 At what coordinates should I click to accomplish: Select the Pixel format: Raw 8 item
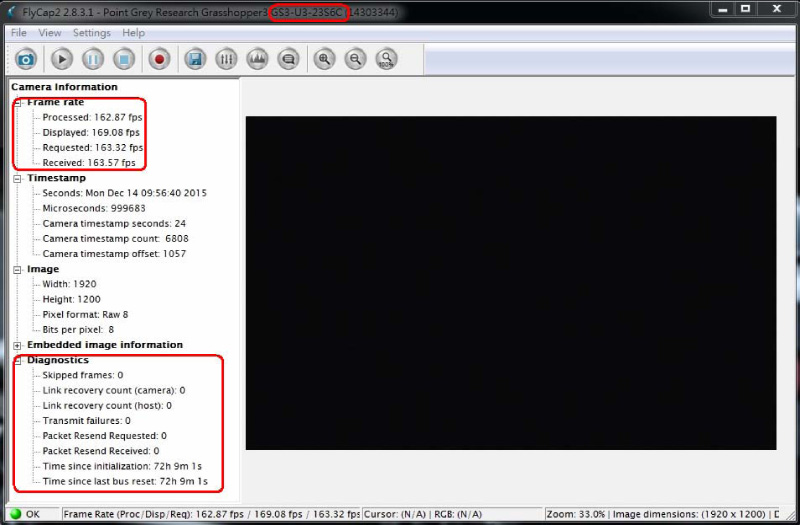[x=85, y=314]
